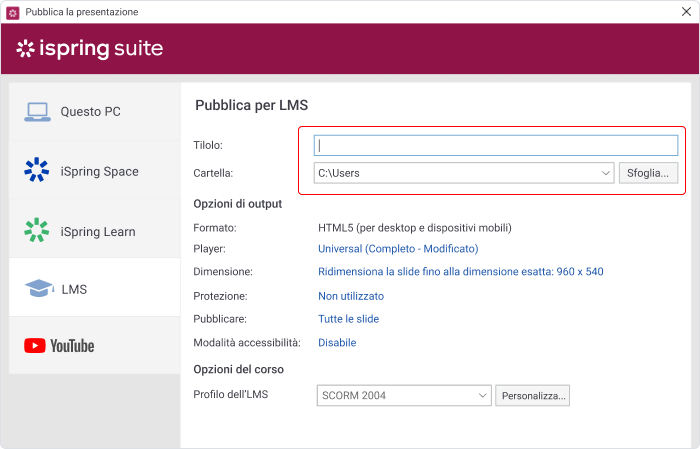Select the LMS graduation cap icon
This screenshot has height=449, width=700.
click(39, 288)
